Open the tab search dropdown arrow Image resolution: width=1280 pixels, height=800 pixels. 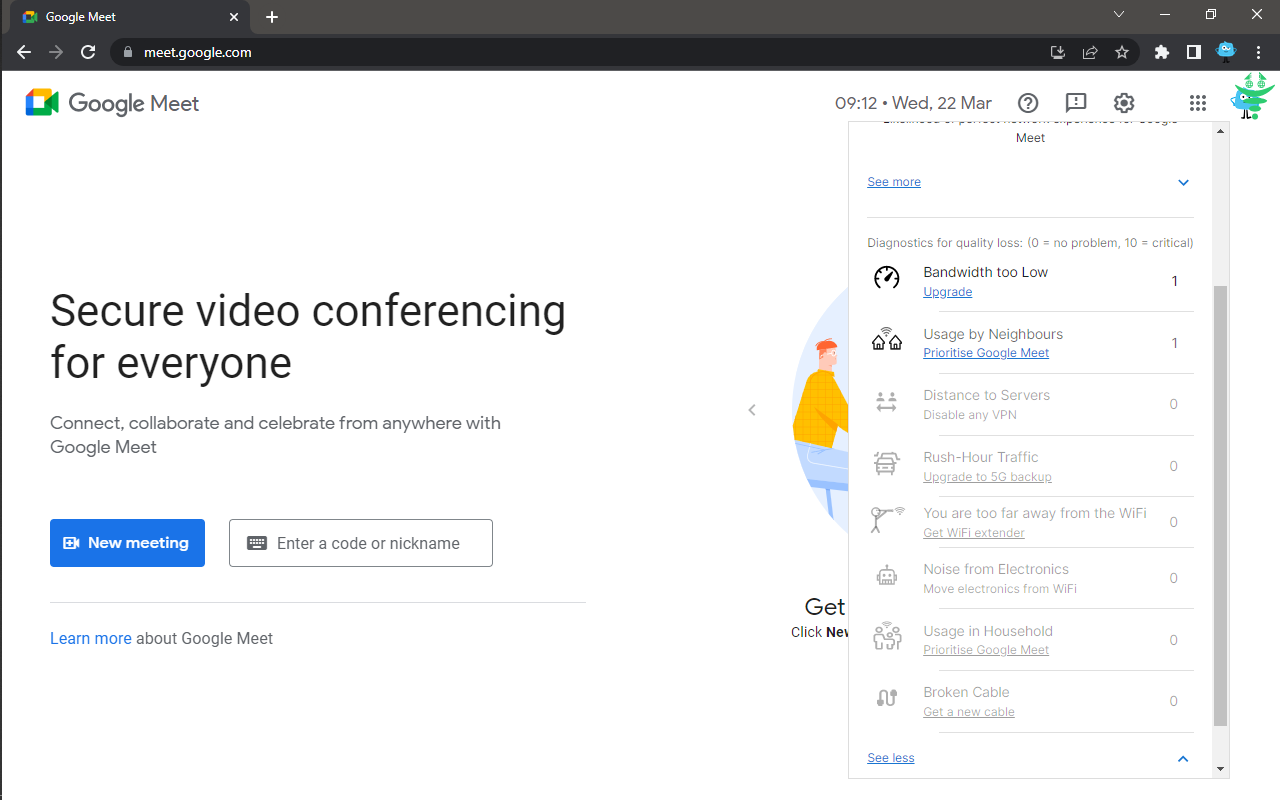(1119, 15)
